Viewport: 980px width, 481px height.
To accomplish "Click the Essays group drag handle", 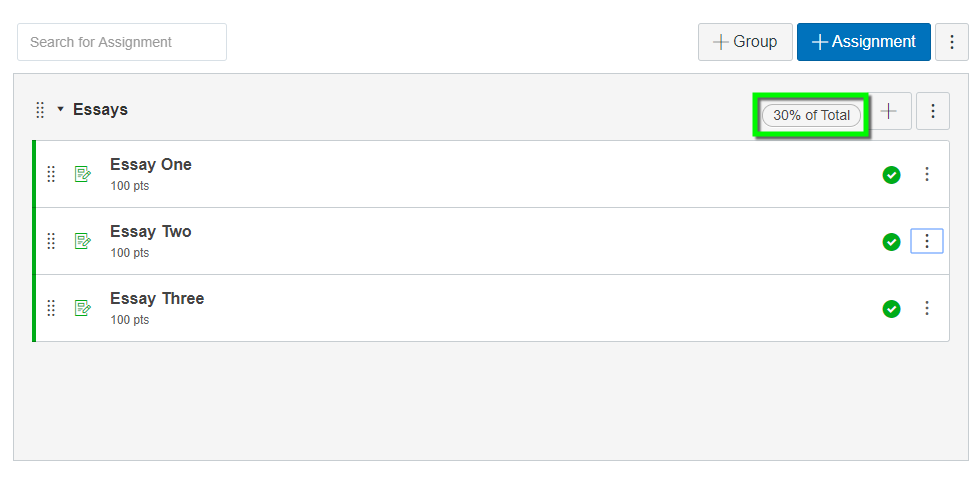I will 40,110.
